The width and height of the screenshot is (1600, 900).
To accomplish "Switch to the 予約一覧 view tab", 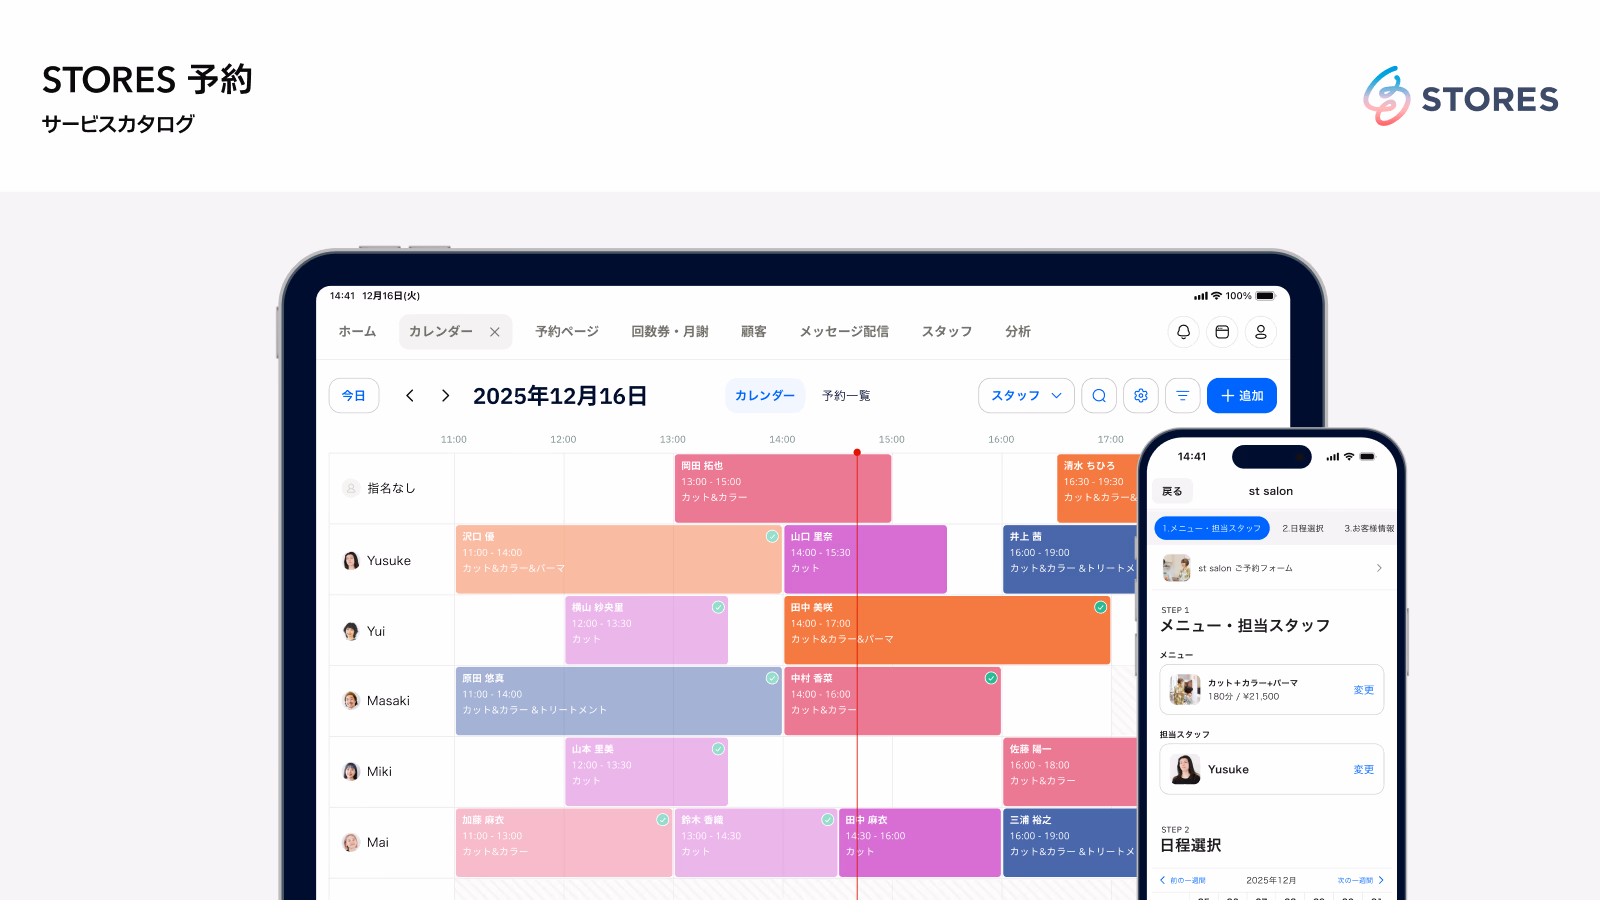I will point(845,395).
